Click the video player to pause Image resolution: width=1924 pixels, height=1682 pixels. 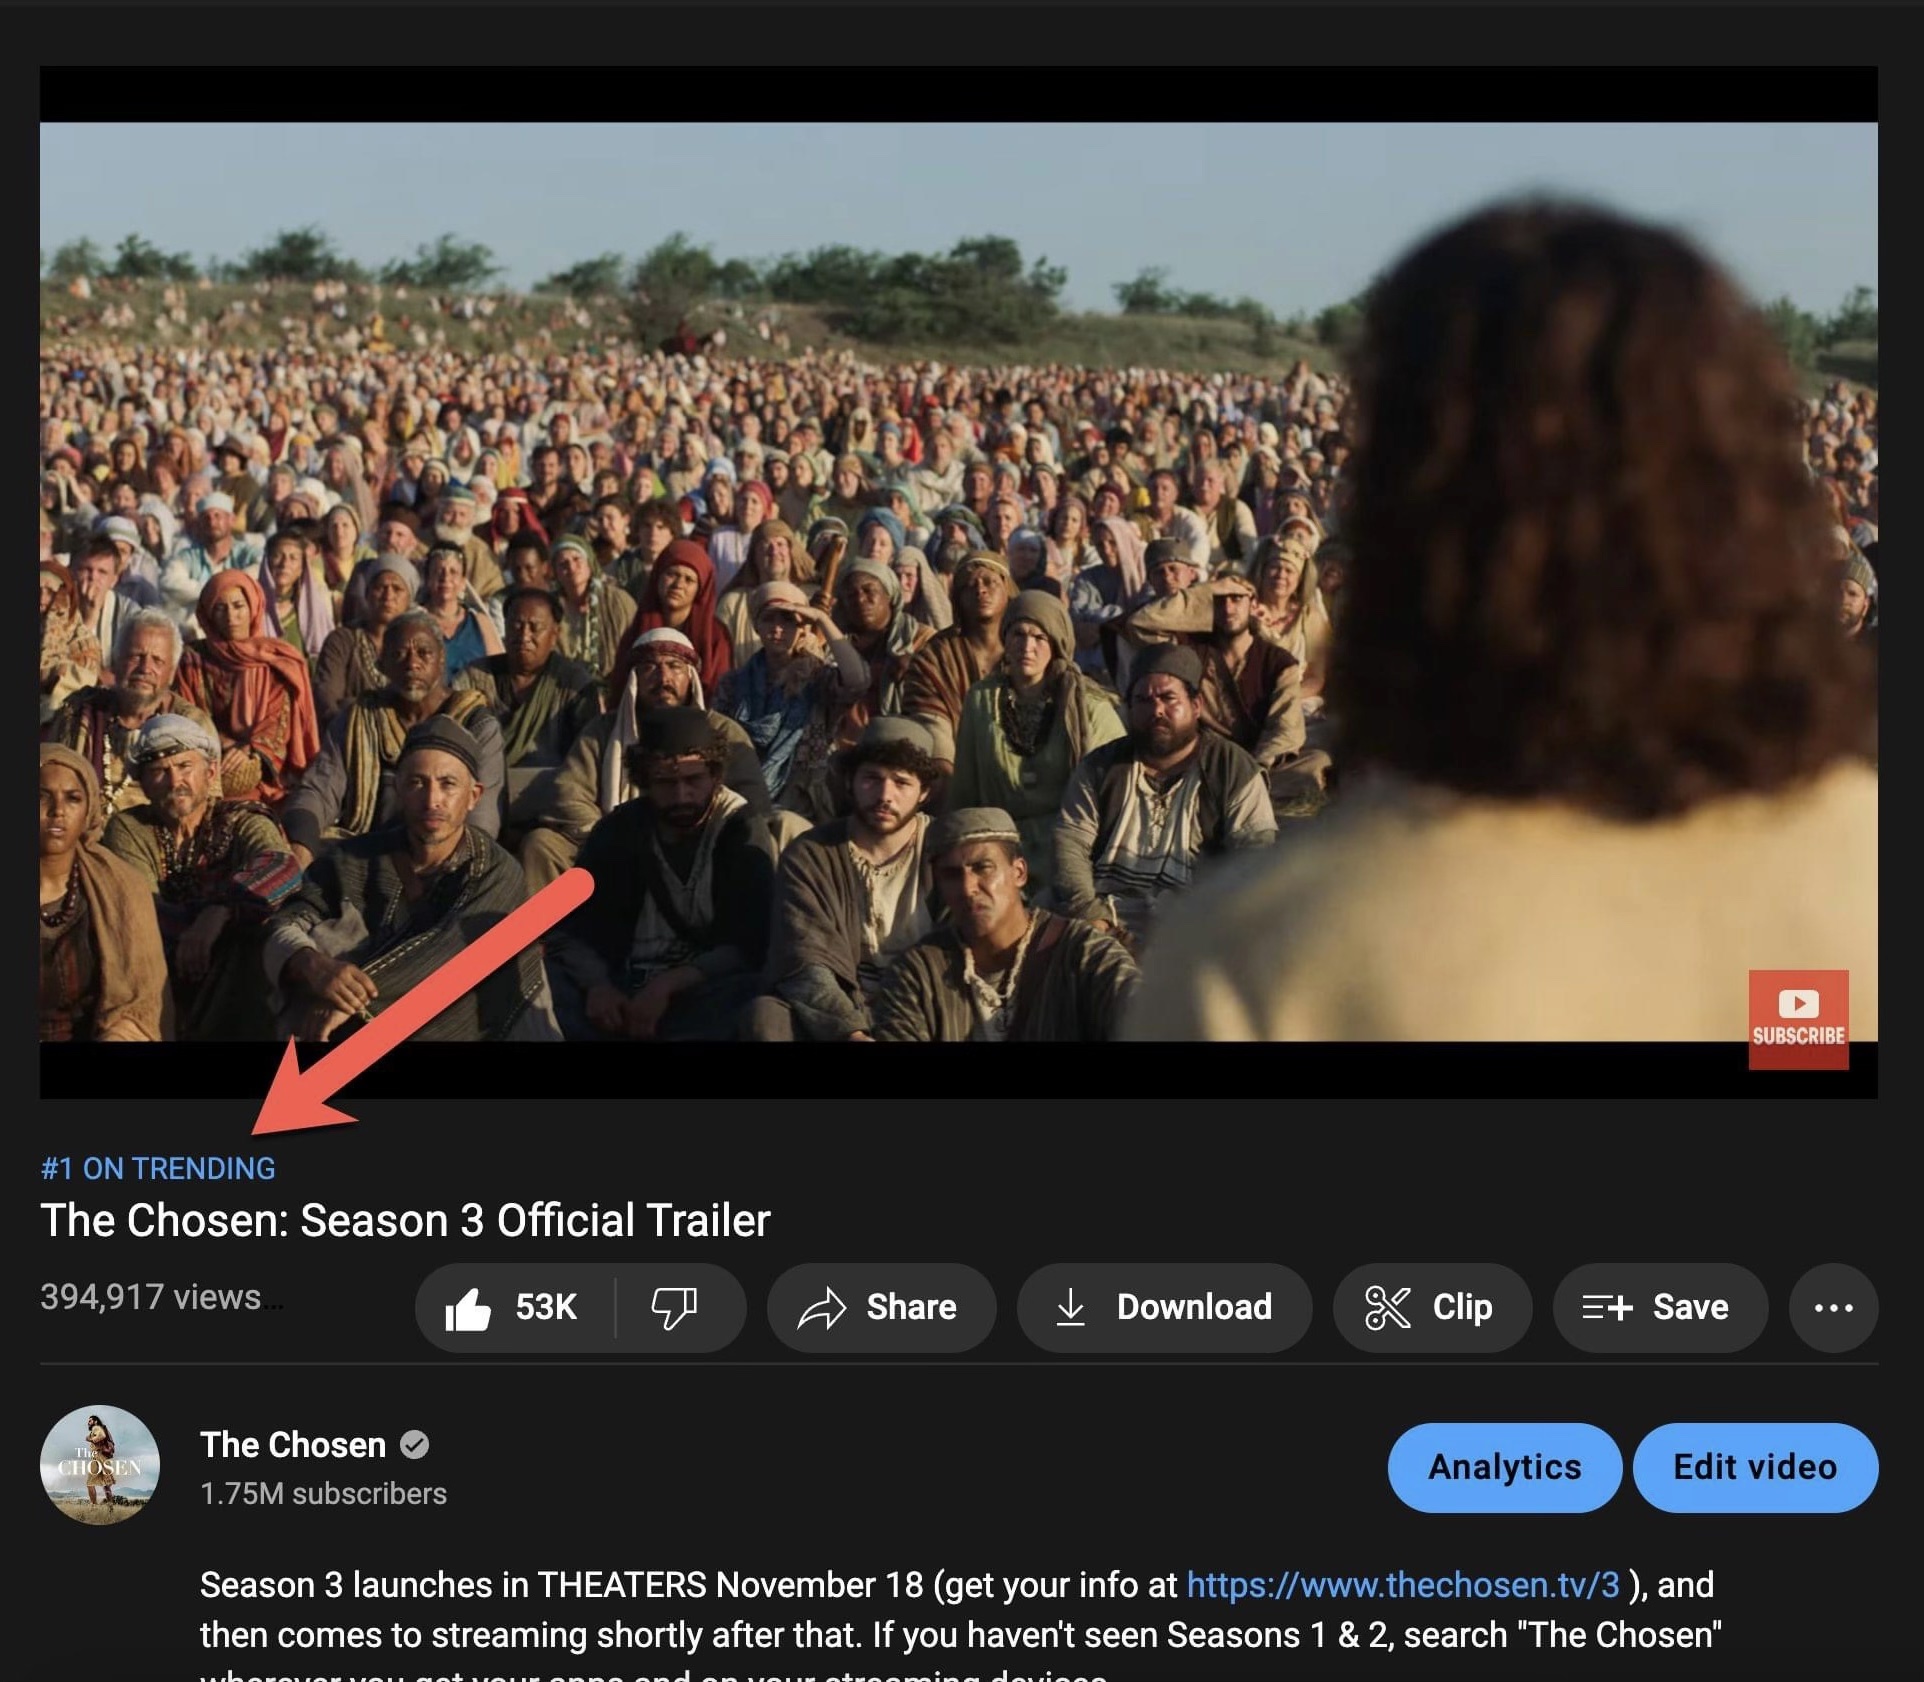(958, 580)
